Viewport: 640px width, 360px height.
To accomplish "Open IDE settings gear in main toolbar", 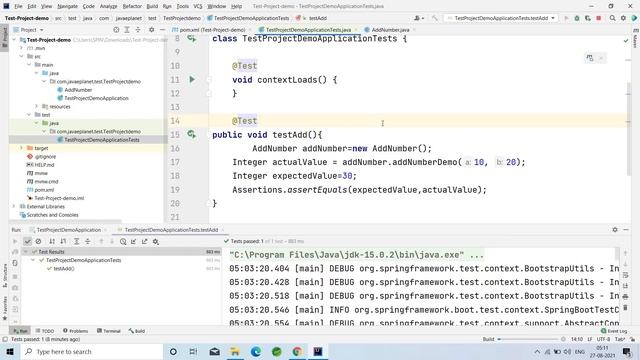I will [x=623, y=18].
